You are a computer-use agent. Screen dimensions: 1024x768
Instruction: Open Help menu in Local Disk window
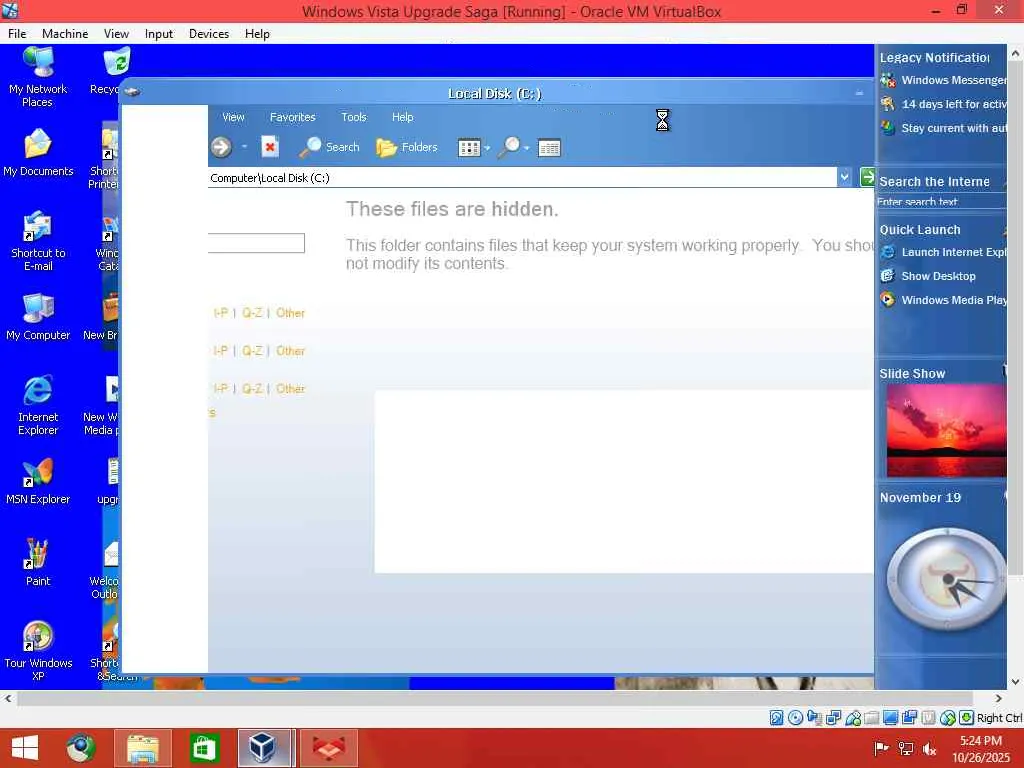click(402, 117)
